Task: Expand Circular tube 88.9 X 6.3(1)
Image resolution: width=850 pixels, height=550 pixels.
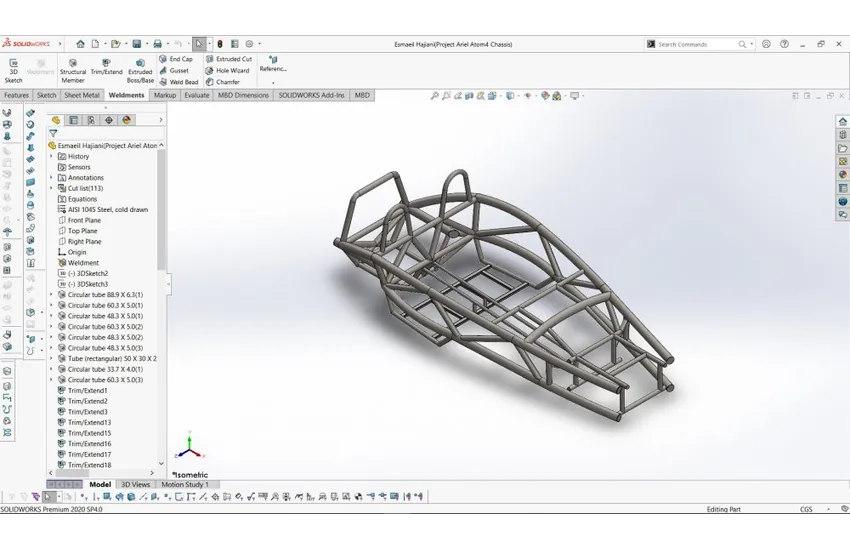Action: click(x=51, y=295)
